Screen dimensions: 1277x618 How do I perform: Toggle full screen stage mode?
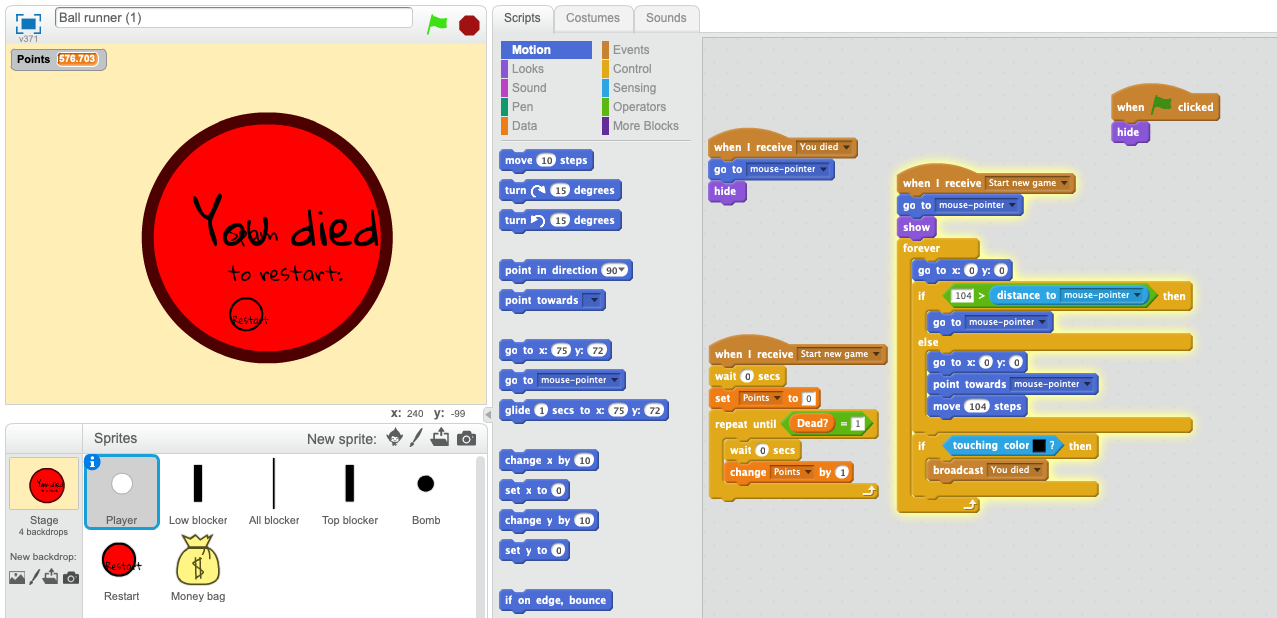click(x=28, y=23)
